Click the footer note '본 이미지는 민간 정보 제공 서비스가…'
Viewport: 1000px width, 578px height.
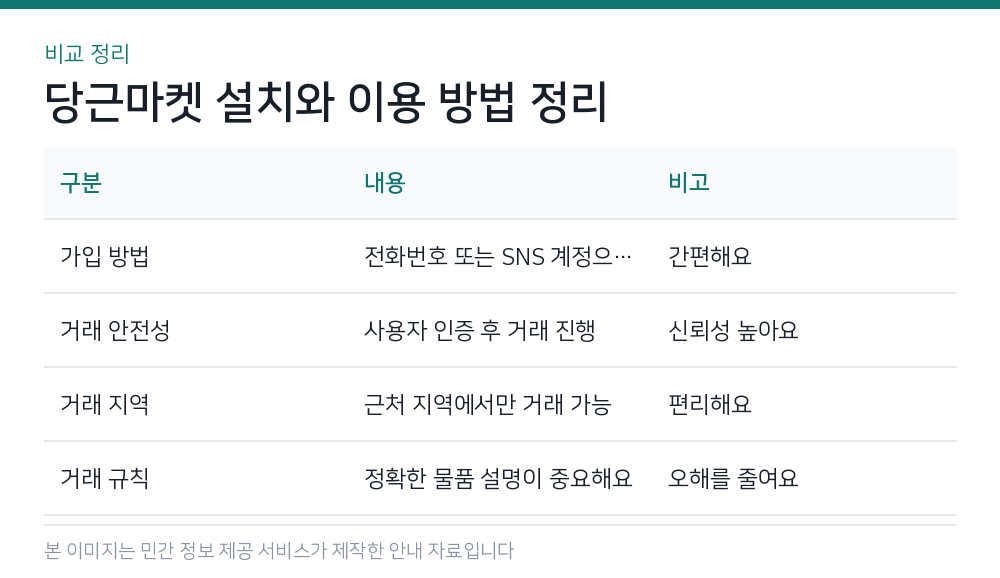coord(279,551)
